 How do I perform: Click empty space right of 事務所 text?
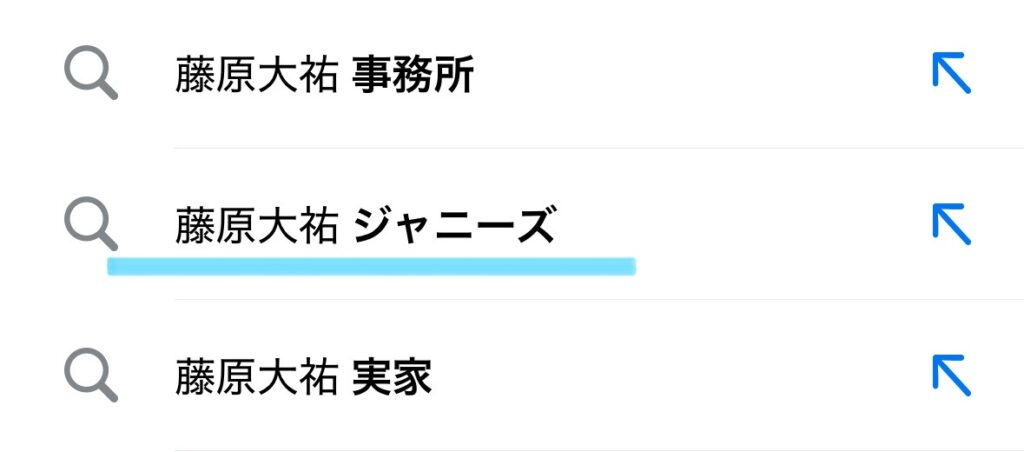click(x=699, y=76)
